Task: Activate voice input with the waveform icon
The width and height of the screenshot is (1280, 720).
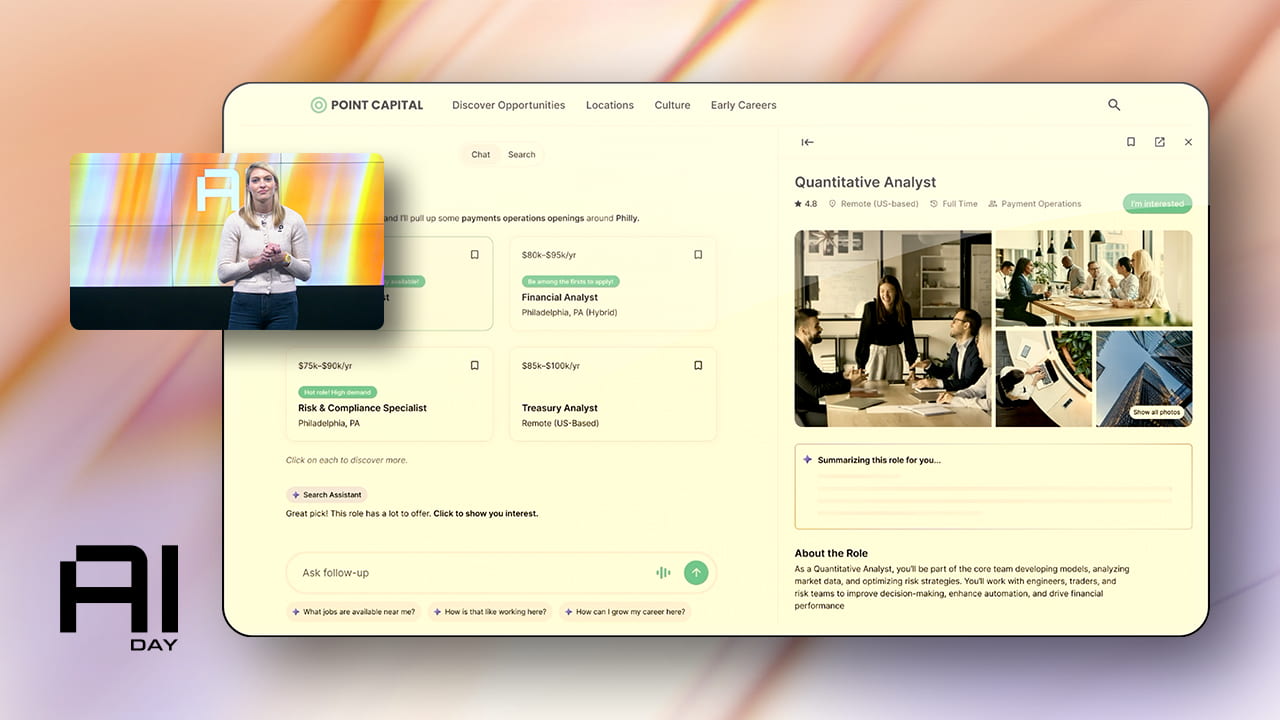Action: [x=663, y=572]
